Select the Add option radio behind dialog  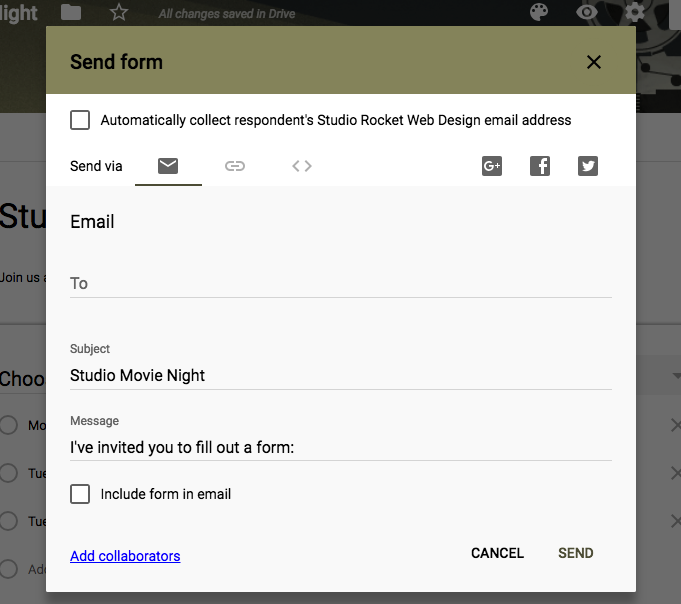pyautogui.click(x=9, y=569)
